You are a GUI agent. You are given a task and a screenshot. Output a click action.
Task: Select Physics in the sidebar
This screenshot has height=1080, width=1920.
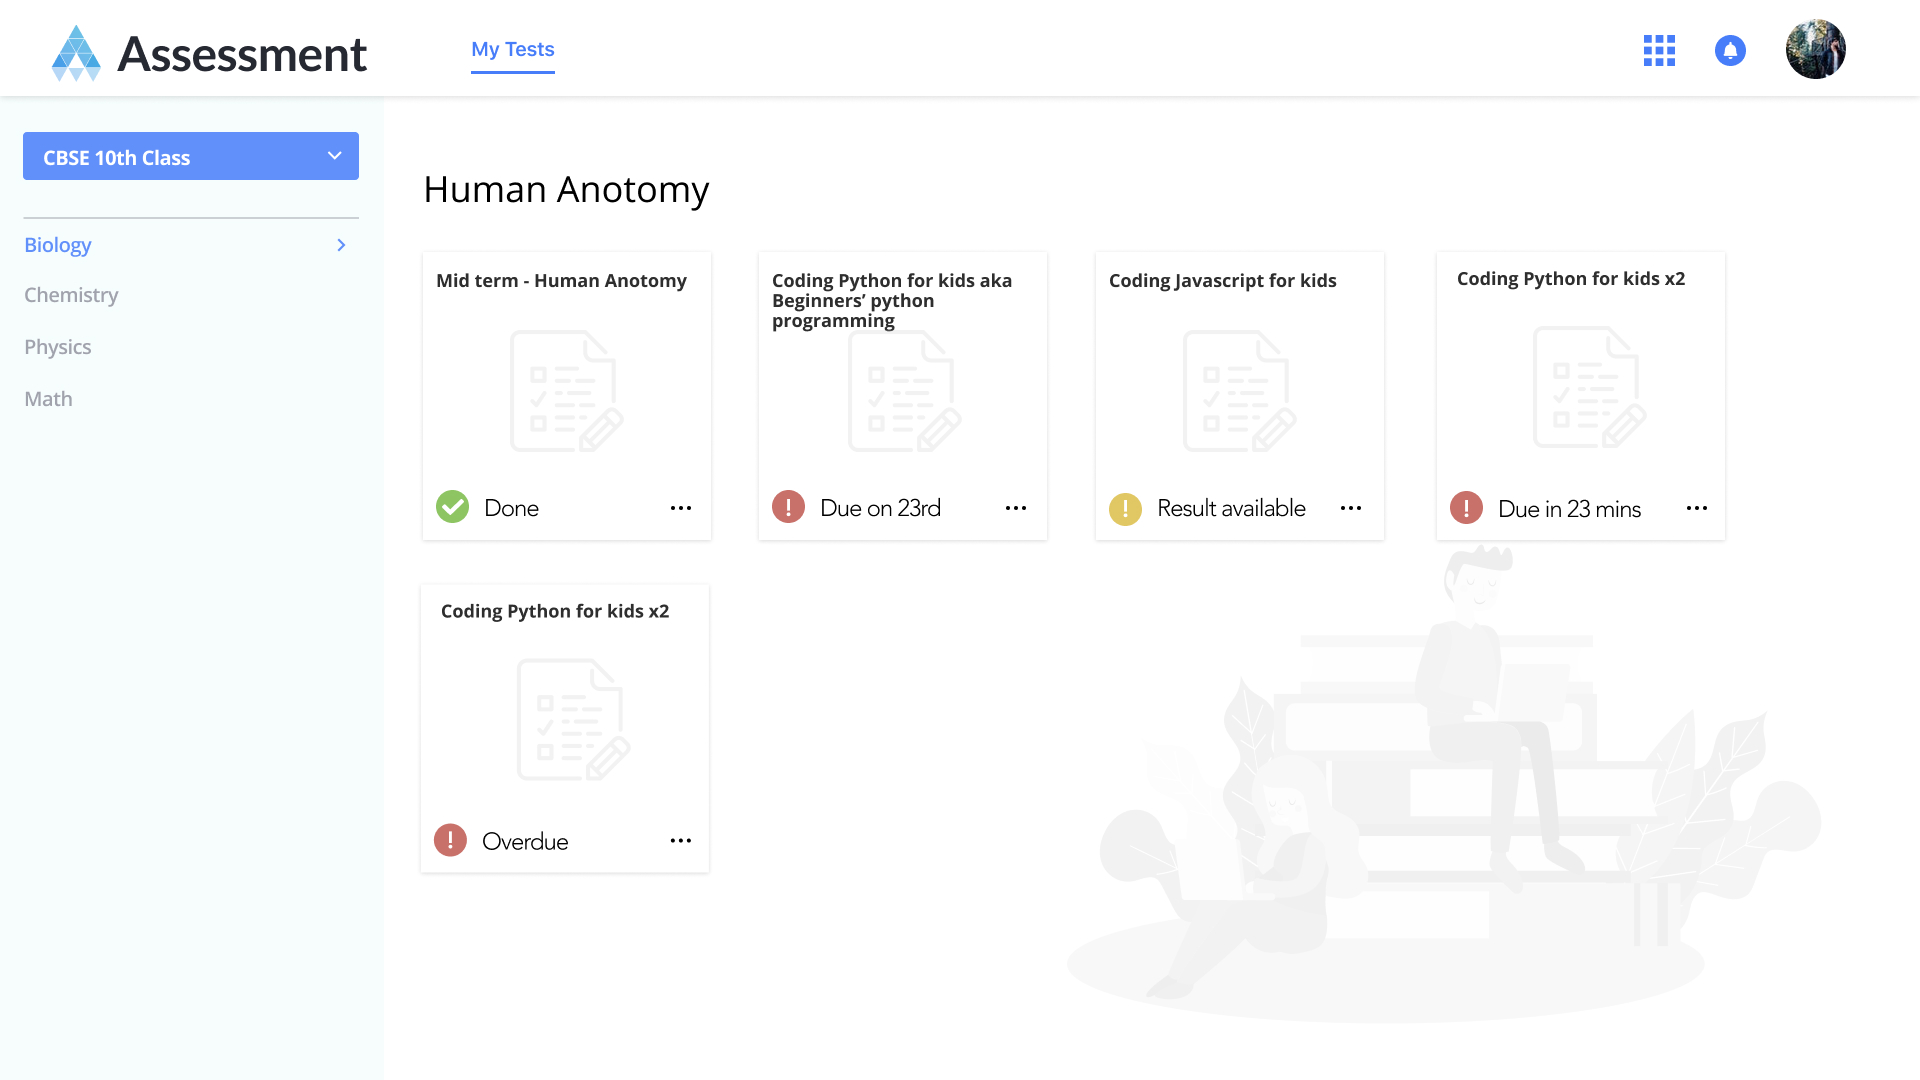click(x=57, y=347)
